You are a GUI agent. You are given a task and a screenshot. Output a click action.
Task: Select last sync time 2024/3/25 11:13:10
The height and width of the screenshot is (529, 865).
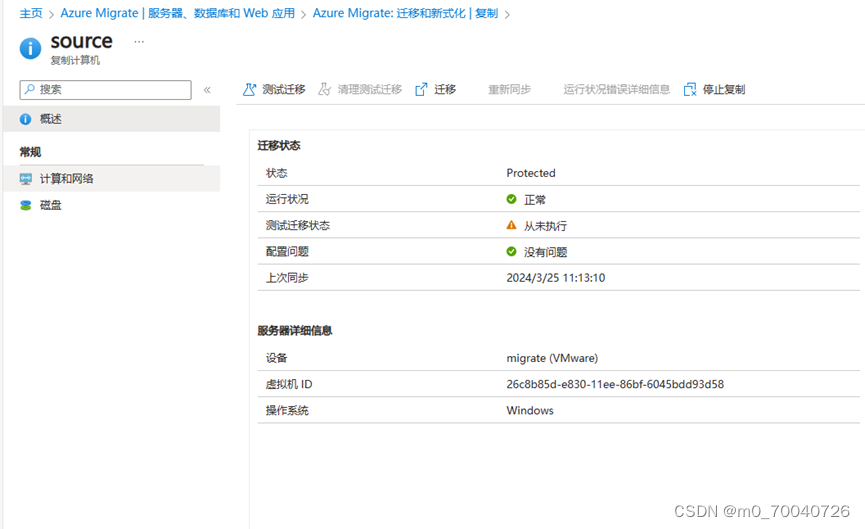click(x=556, y=277)
